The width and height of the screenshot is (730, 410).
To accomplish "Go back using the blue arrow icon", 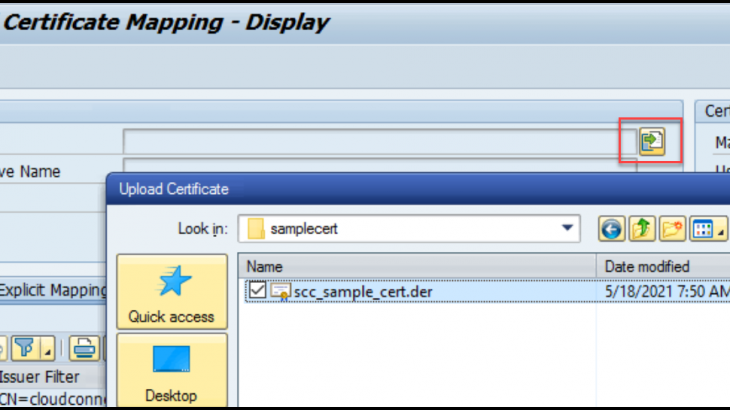I will tap(611, 229).
